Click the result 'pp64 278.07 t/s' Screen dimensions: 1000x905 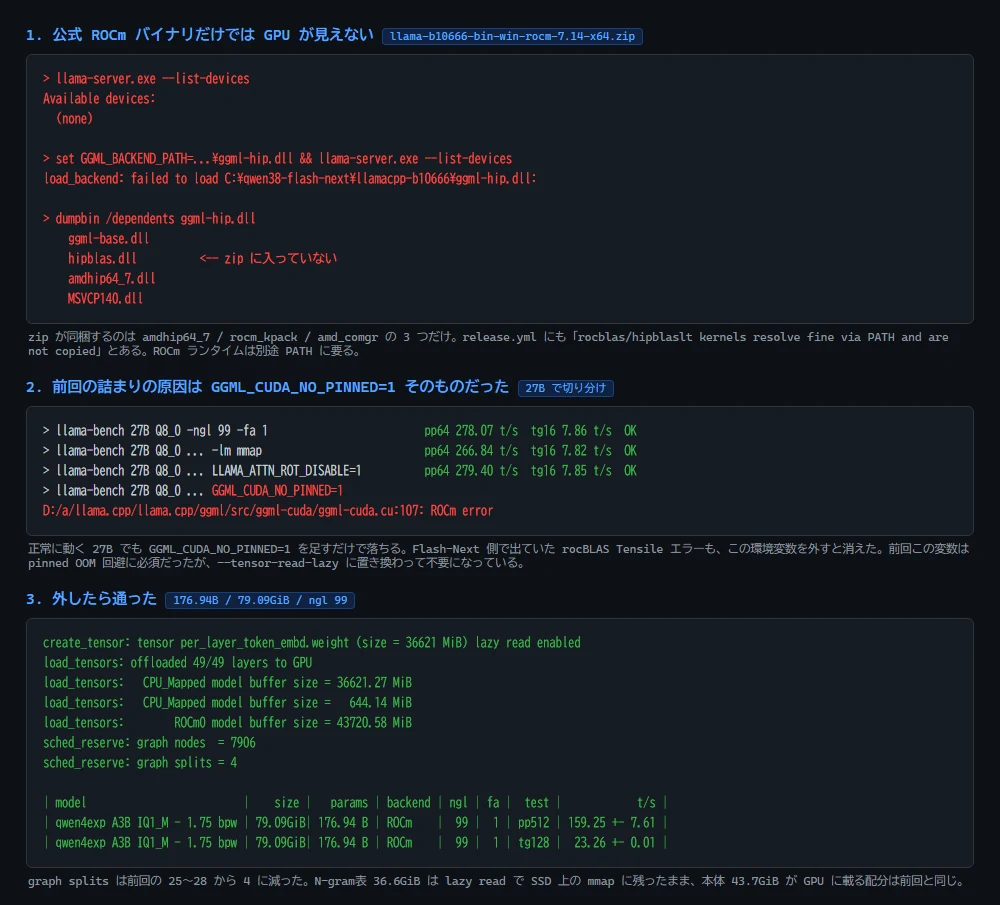pos(471,430)
